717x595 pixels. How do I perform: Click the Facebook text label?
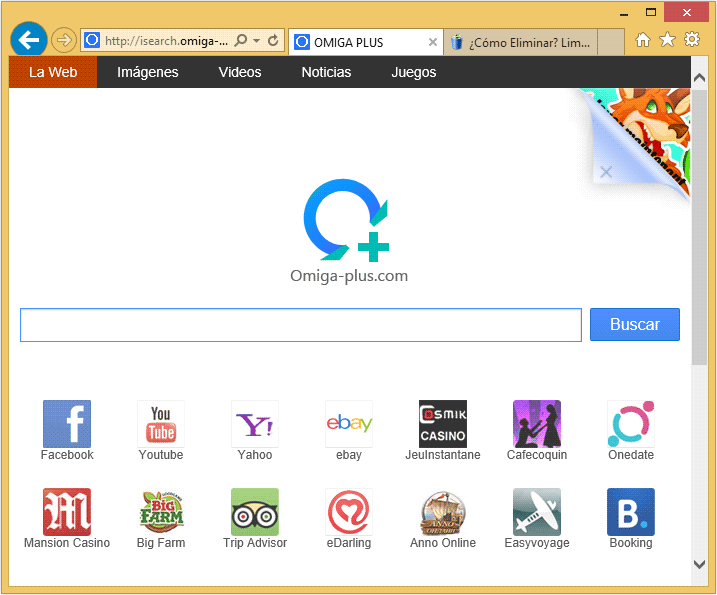point(67,455)
